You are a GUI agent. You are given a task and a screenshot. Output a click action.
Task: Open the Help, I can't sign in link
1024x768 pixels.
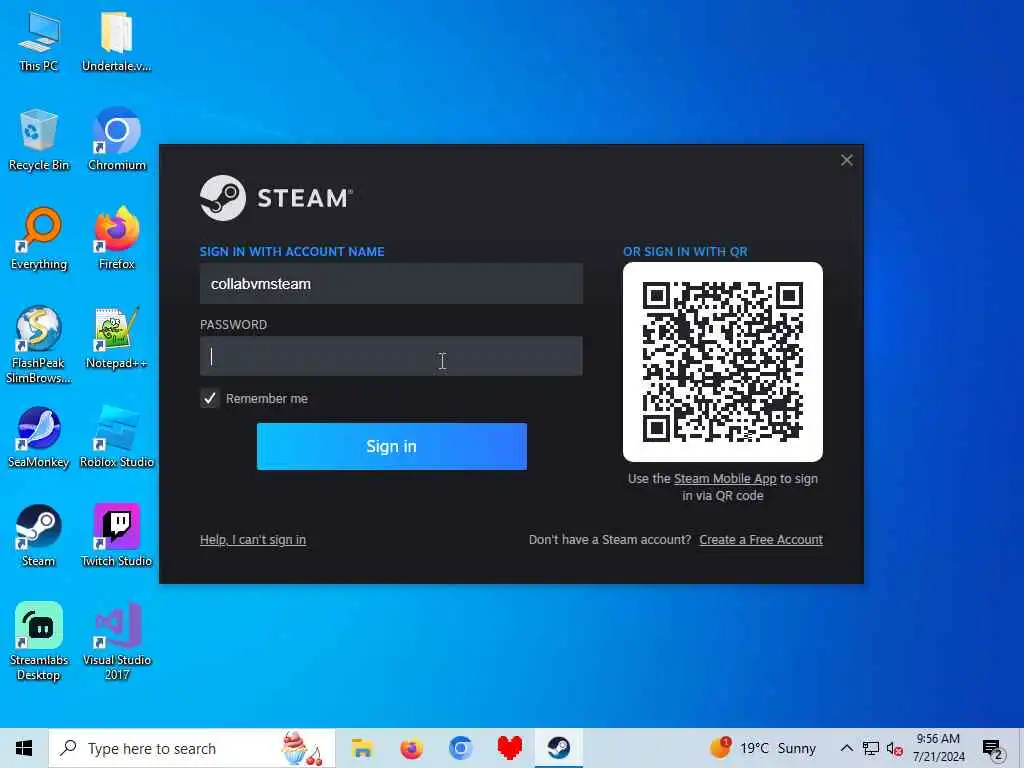tap(253, 539)
